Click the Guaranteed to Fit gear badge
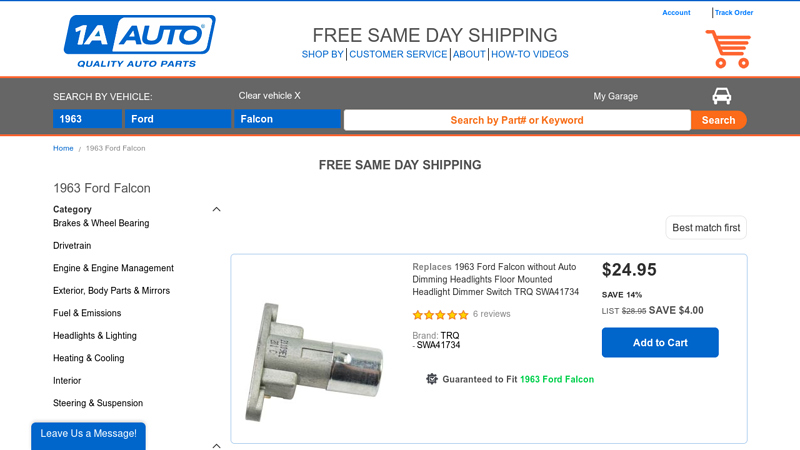Viewport: 800px width, 450px height. click(432, 379)
